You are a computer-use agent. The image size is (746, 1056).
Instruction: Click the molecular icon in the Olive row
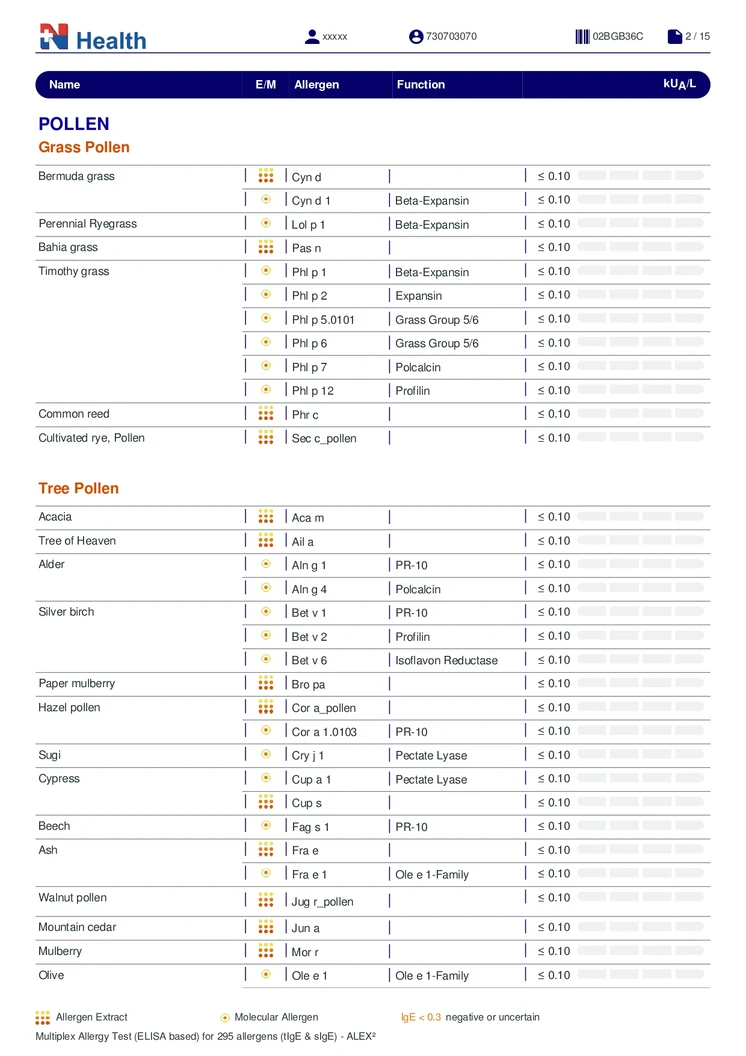click(x=266, y=975)
